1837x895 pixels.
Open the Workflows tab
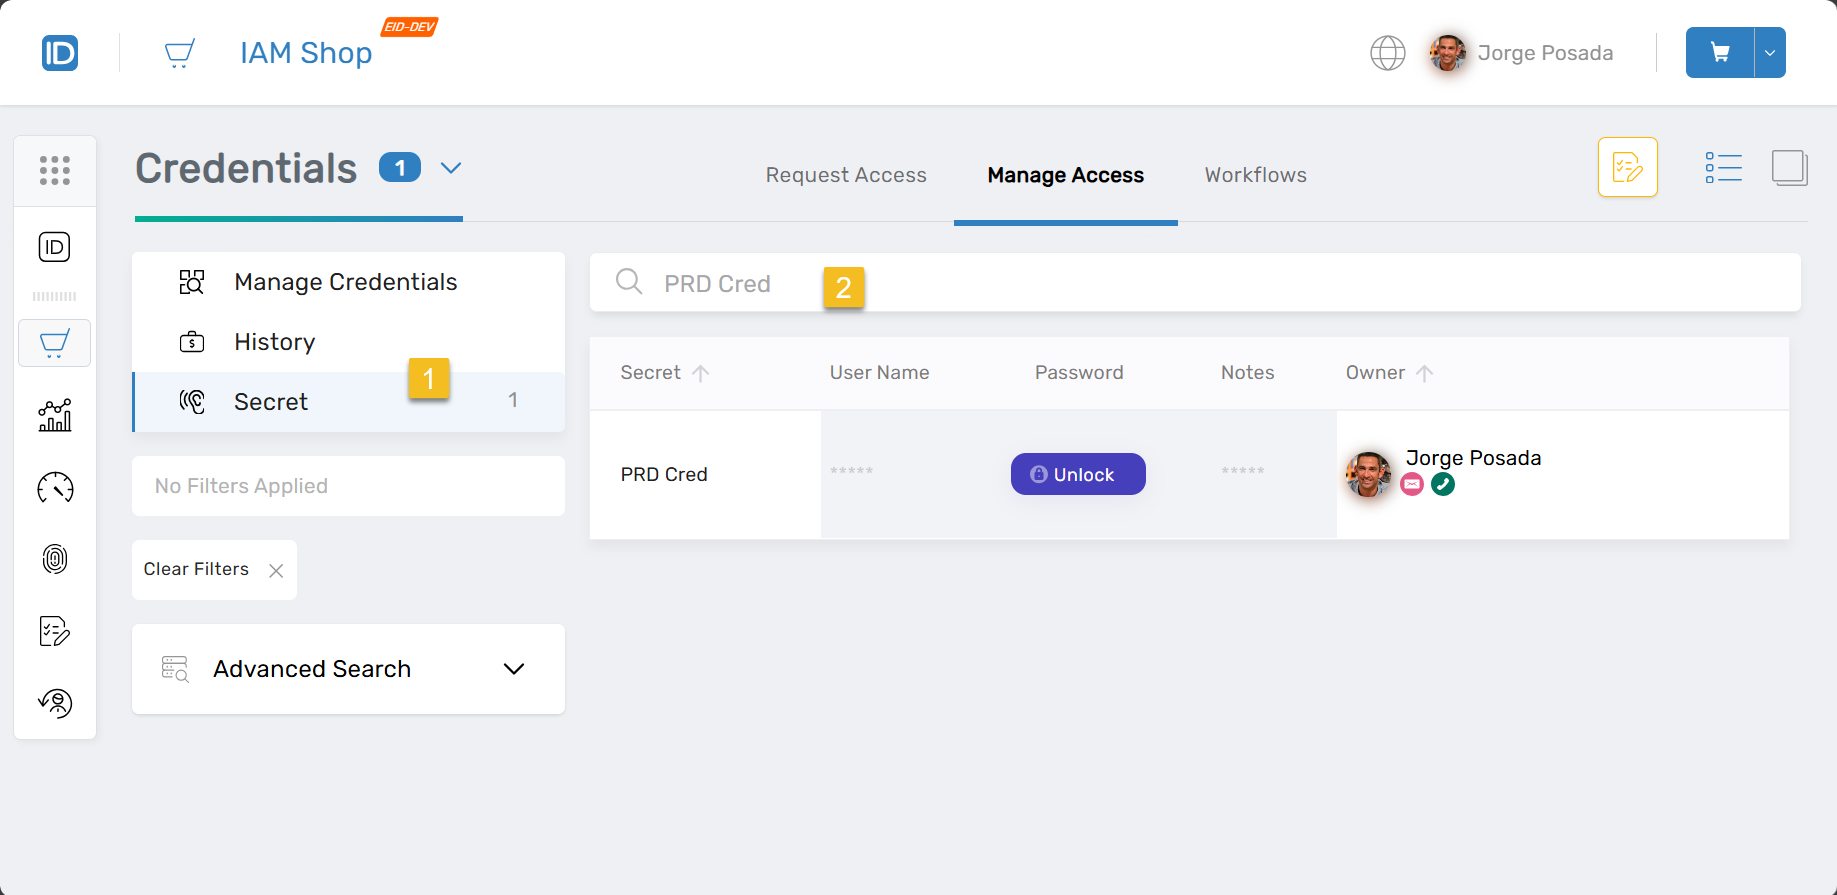point(1255,175)
